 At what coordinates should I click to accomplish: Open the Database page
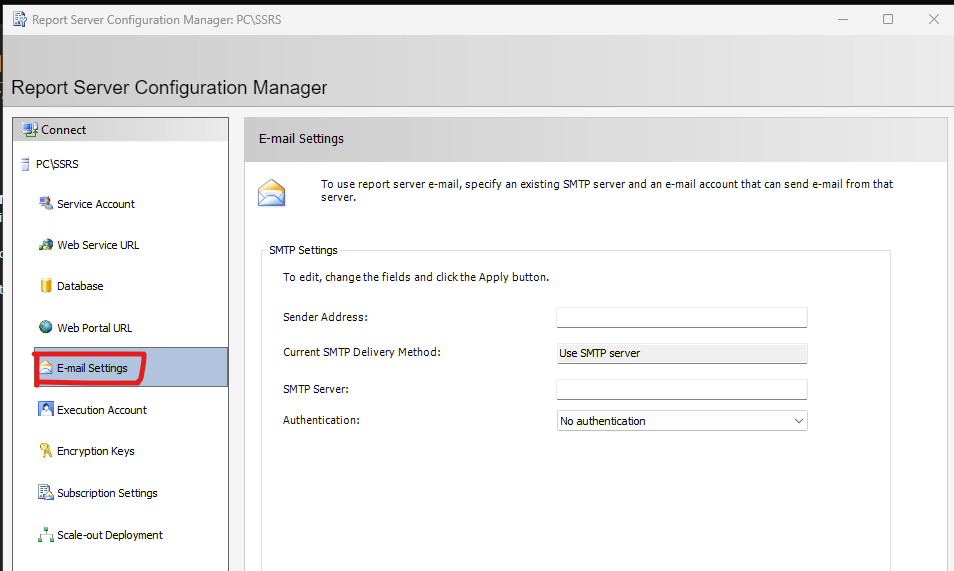point(80,286)
